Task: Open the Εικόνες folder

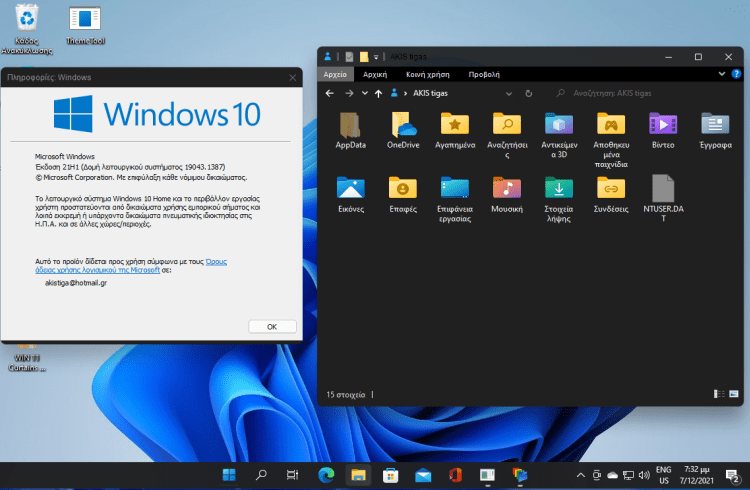Action: [x=351, y=194]
